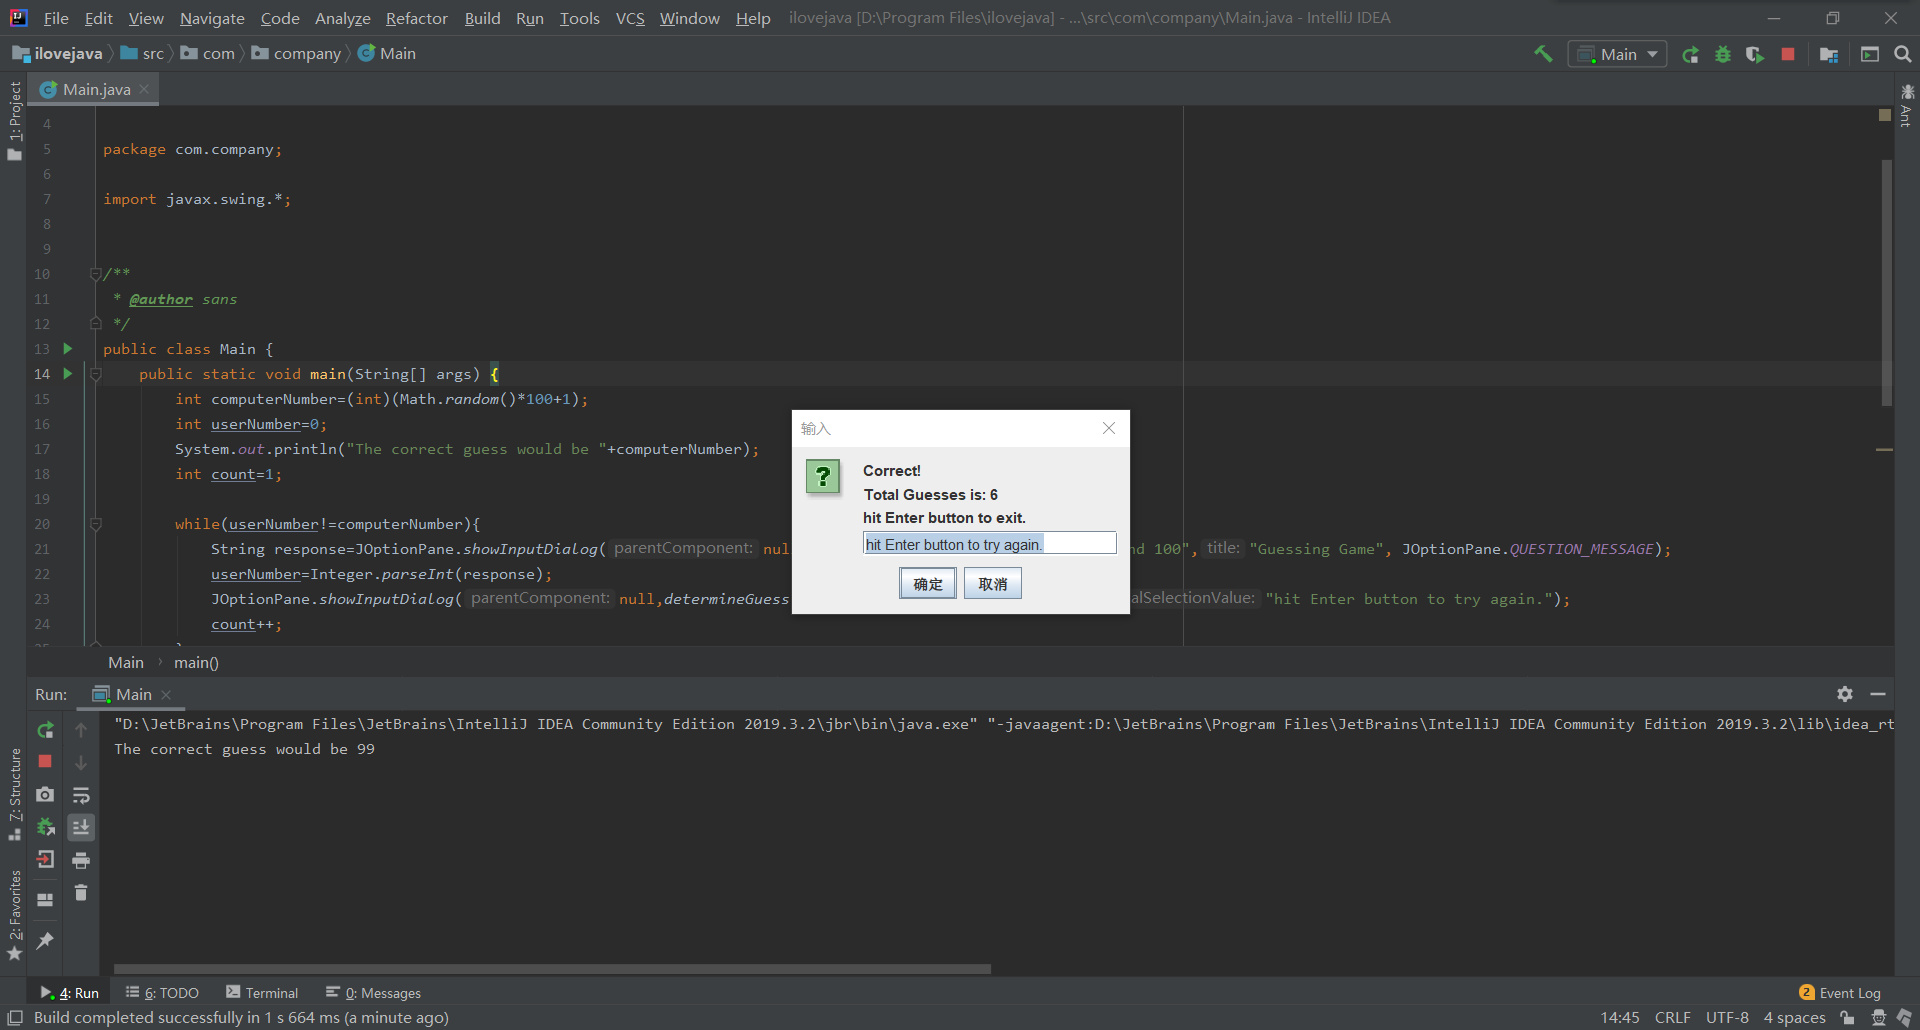Pin the Run tab with pin icon
Screen dimensions: 1920x1030
click(x=45, y=940)
